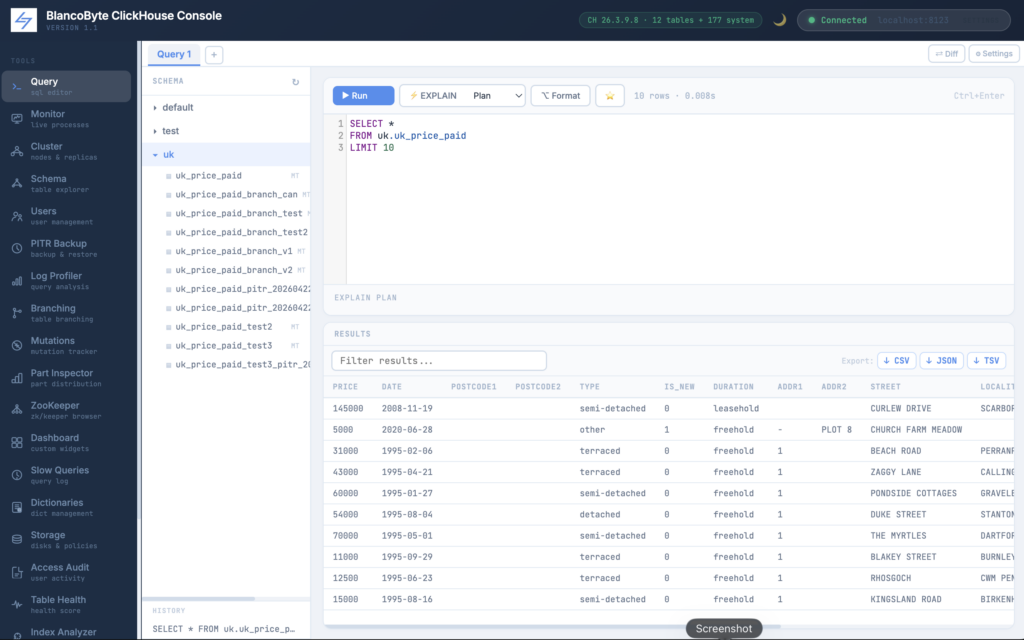This screenshot has height=640, width=1024.
Task: Select table uk_price_paid_branch_v1
Action: tap(236, 251)
